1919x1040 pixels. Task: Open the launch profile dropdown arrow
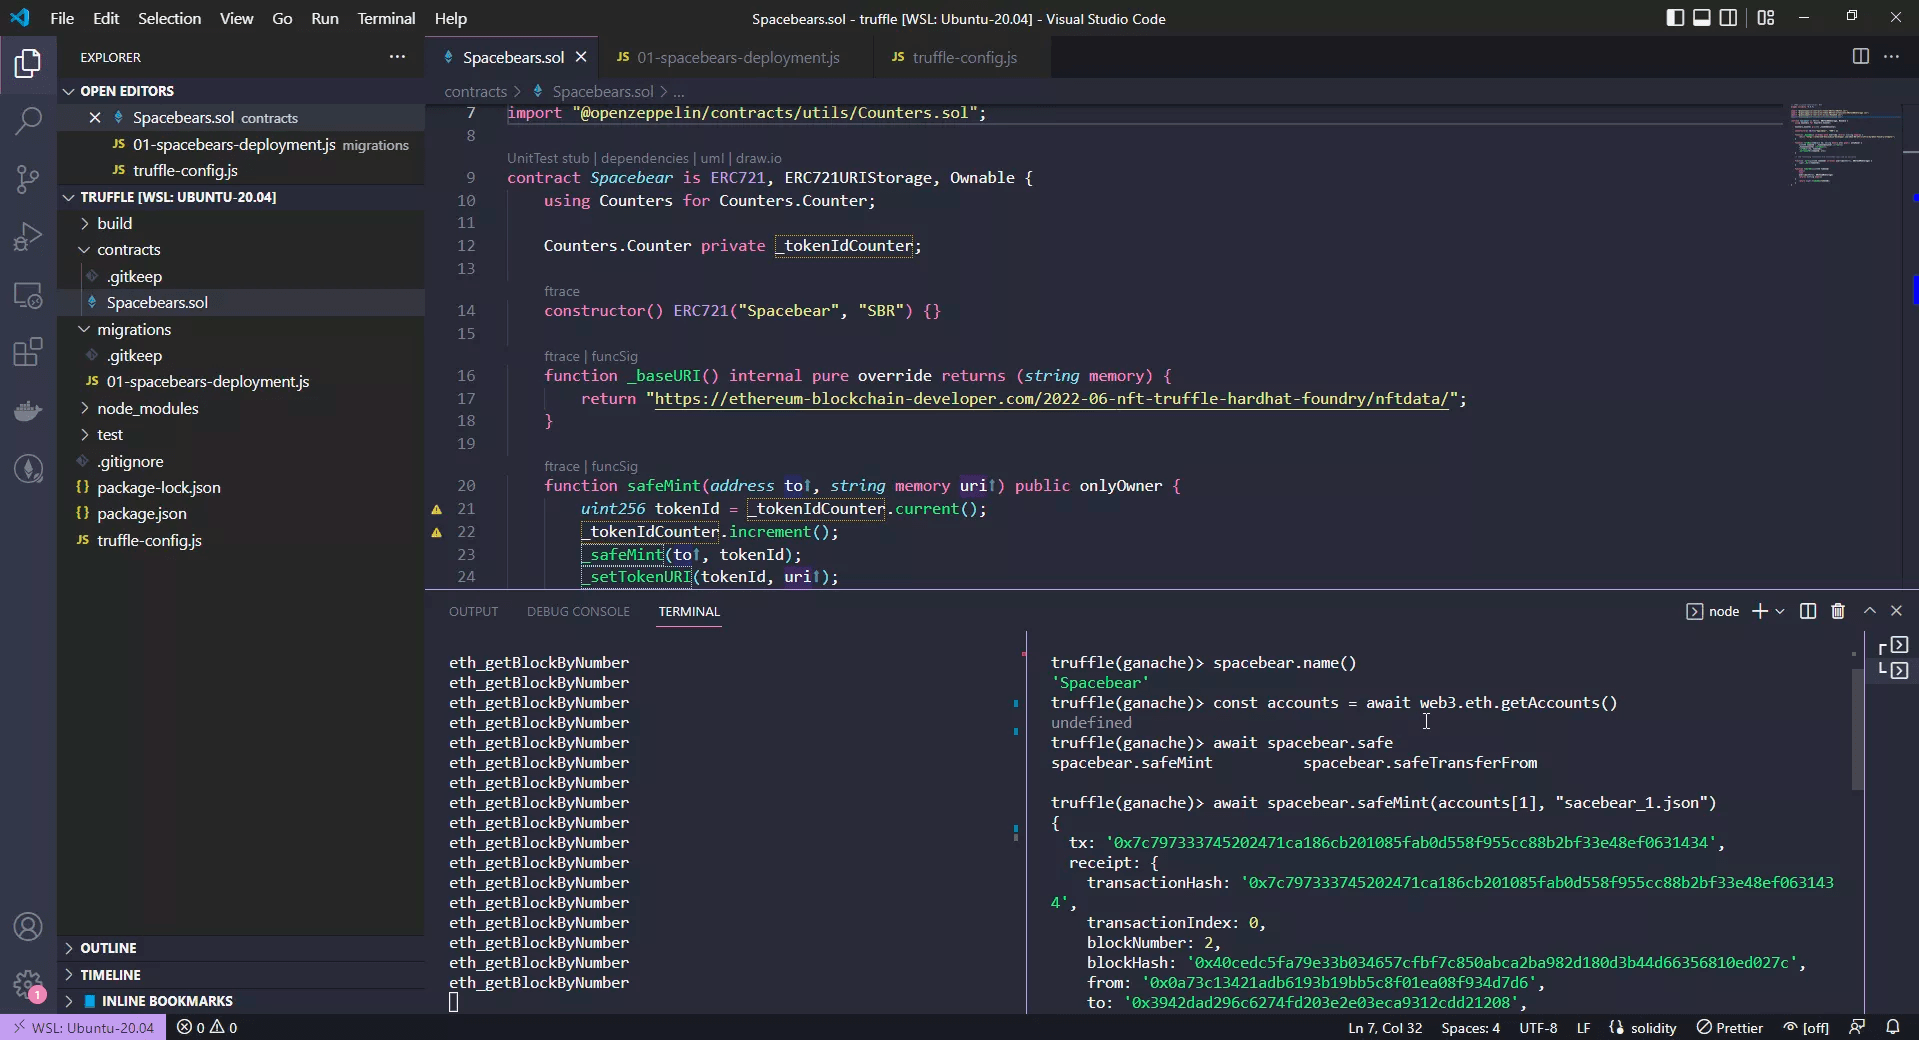point(1780,611)
